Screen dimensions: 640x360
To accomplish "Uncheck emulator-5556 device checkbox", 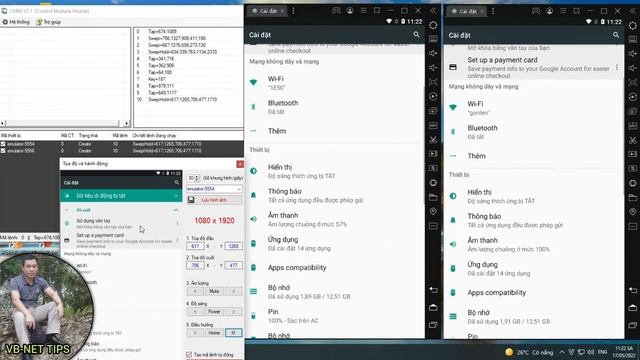I will click(3, 151).
